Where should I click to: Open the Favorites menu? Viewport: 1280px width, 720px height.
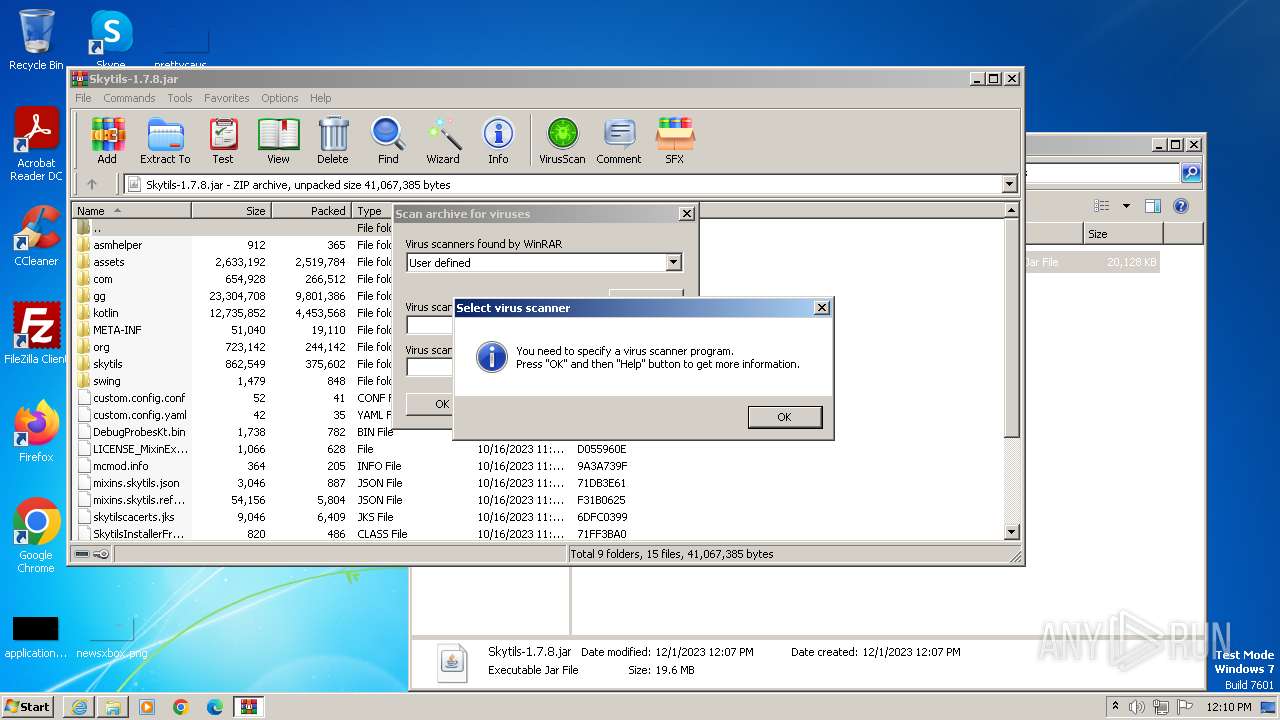coord(227,98)
